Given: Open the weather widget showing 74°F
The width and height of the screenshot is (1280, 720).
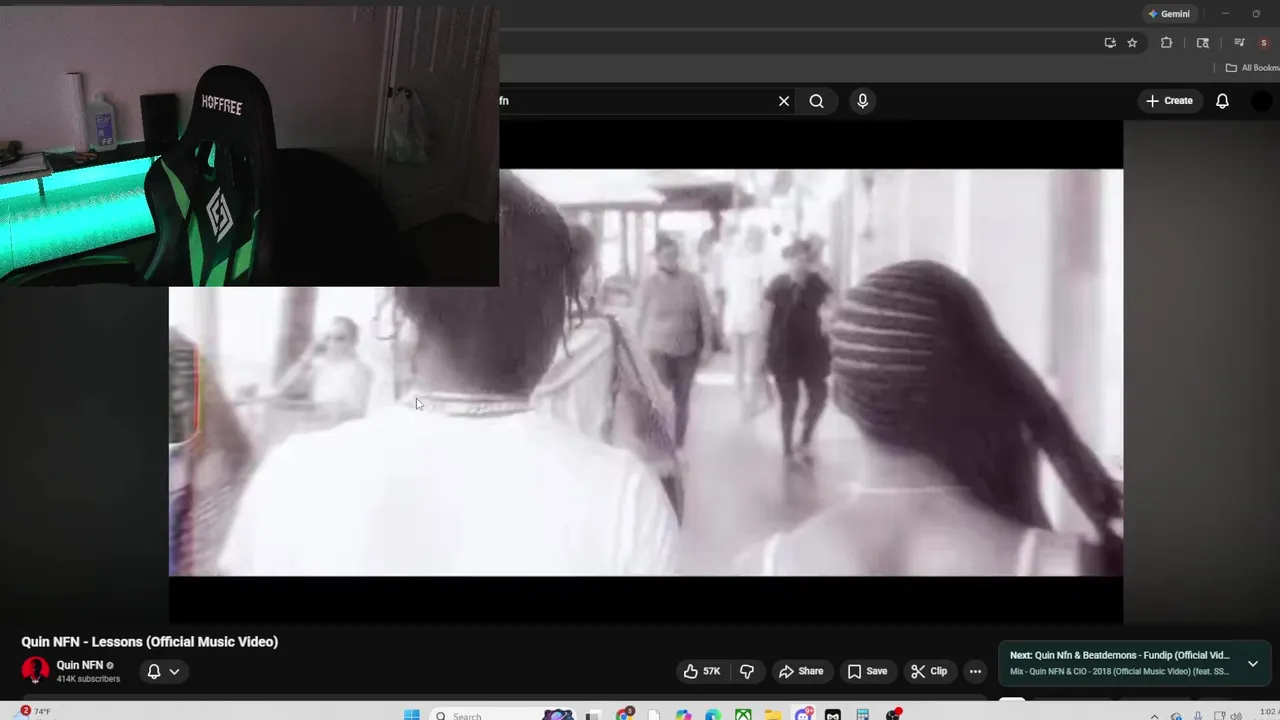Looking at the screenshot, I should click(x=36, y=712).
